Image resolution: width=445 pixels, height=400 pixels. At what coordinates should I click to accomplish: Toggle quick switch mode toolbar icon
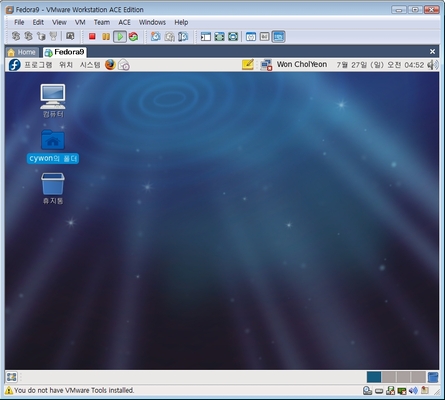[x=233, y=37]
